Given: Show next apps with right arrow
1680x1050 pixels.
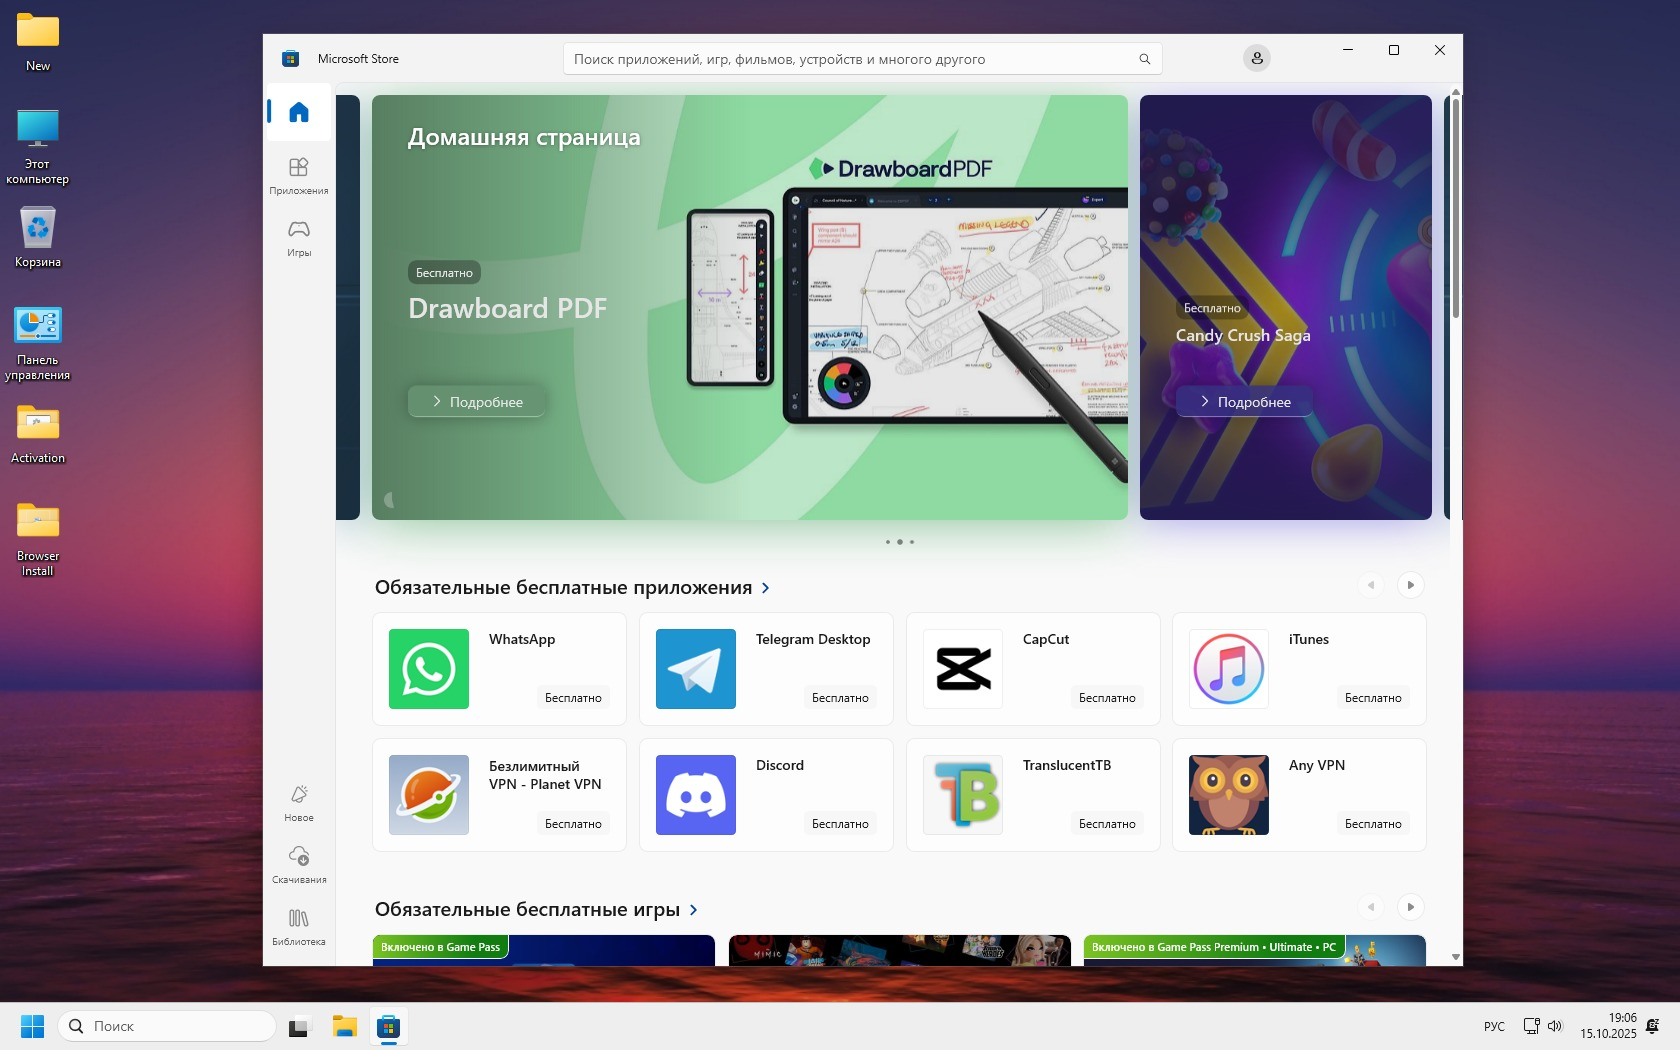Looking at the screenshot, I should [x=1410, y=585].
